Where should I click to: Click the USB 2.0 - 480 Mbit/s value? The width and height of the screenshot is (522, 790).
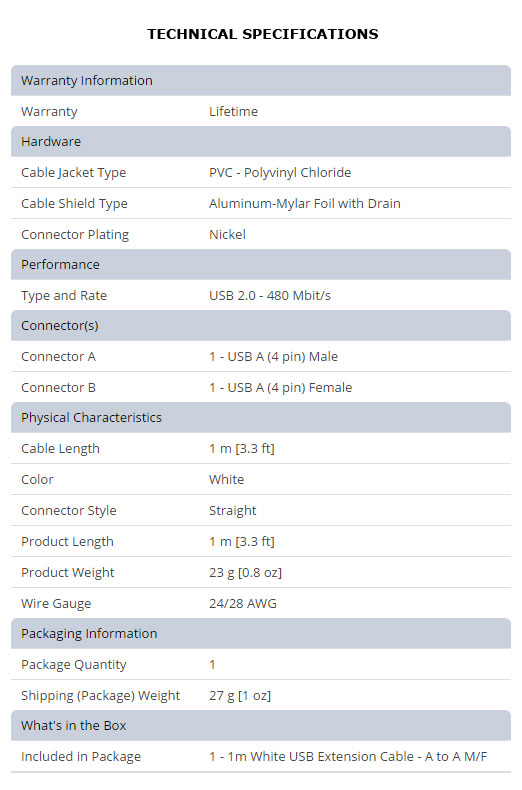coord(270,295)
